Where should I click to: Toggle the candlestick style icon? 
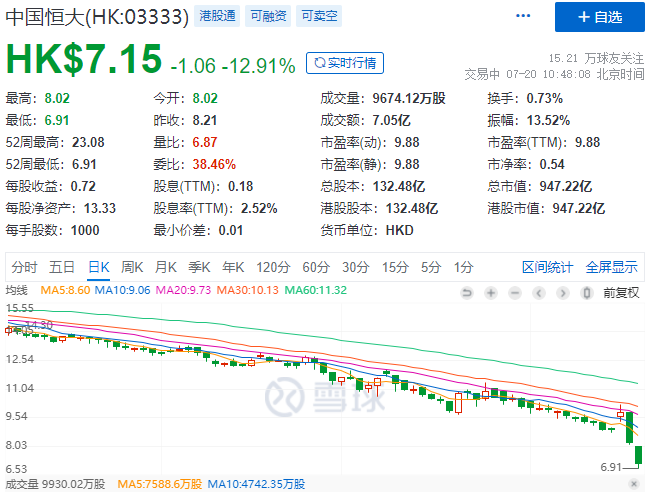click(x=587, y=293)
